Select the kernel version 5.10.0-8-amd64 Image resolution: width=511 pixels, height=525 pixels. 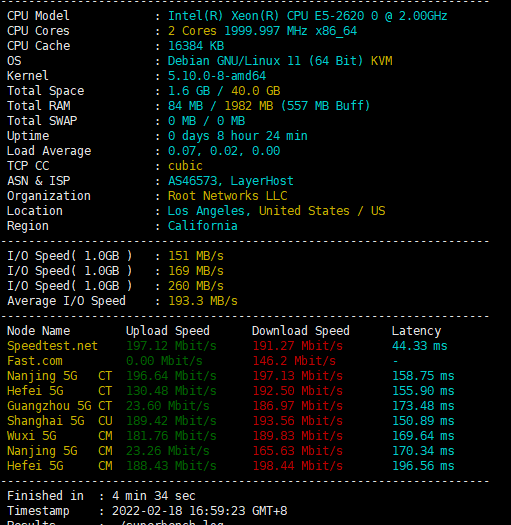217,76
